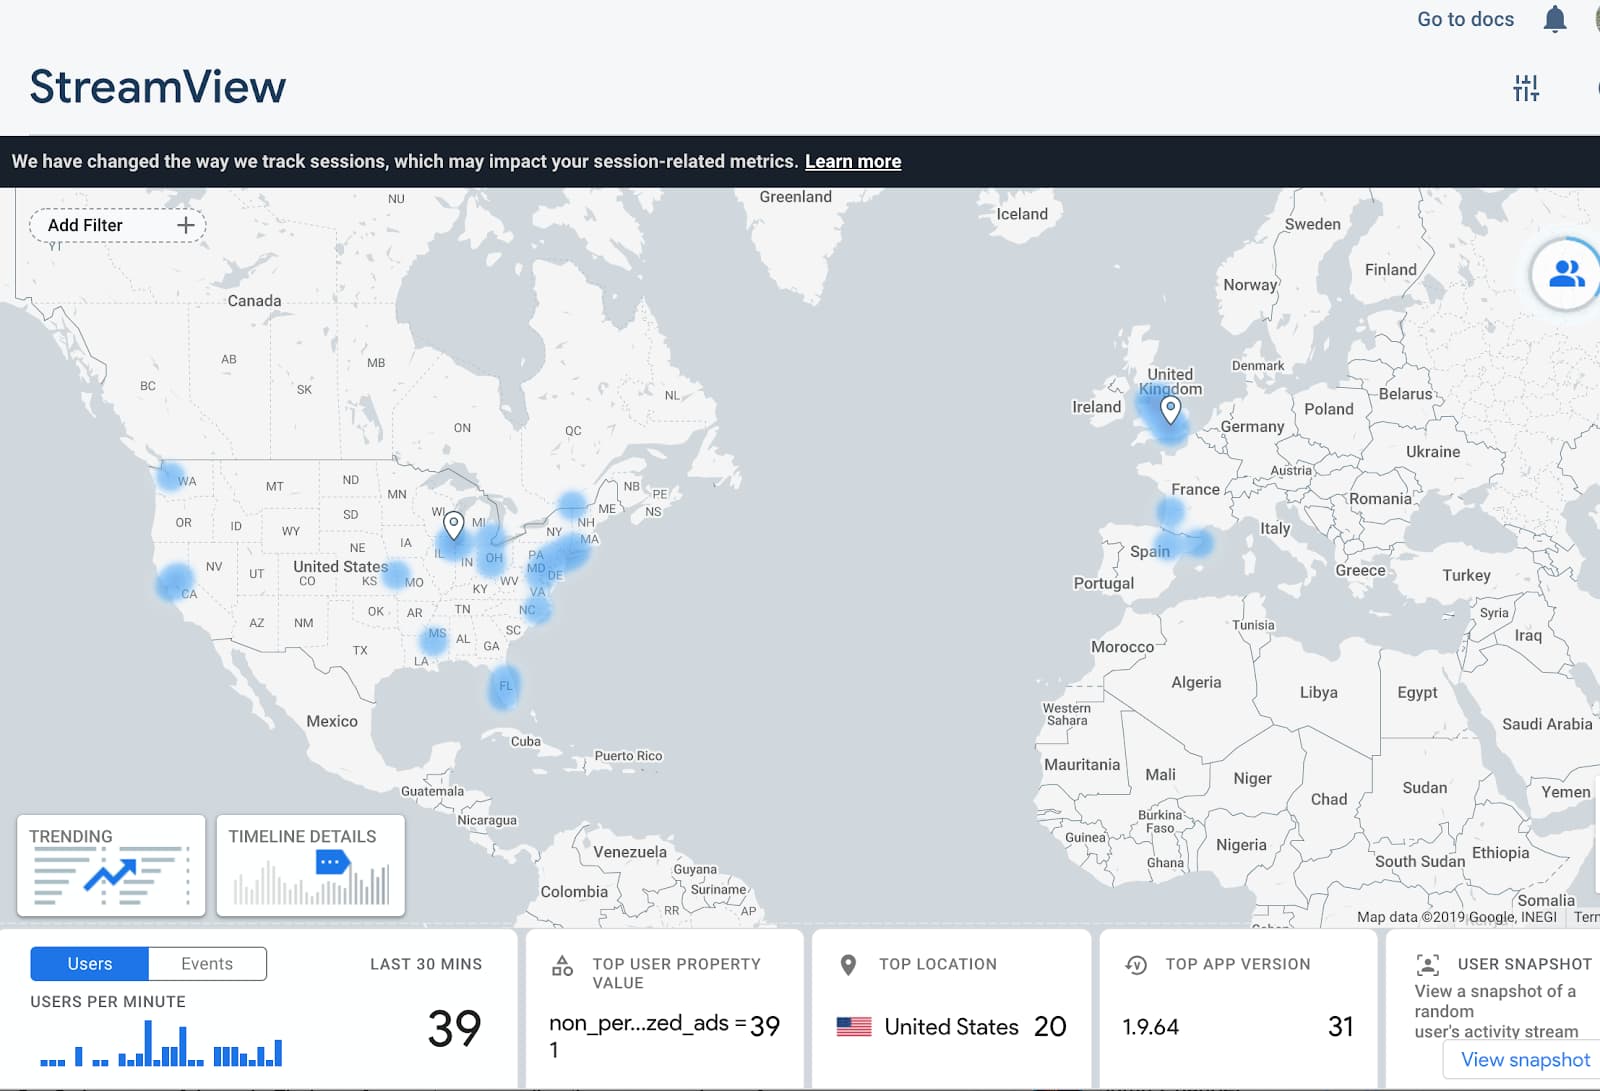The image size is (1600, 1091).
Task: Select the map pin over United Kingdom
Action: pos(1170,409)
